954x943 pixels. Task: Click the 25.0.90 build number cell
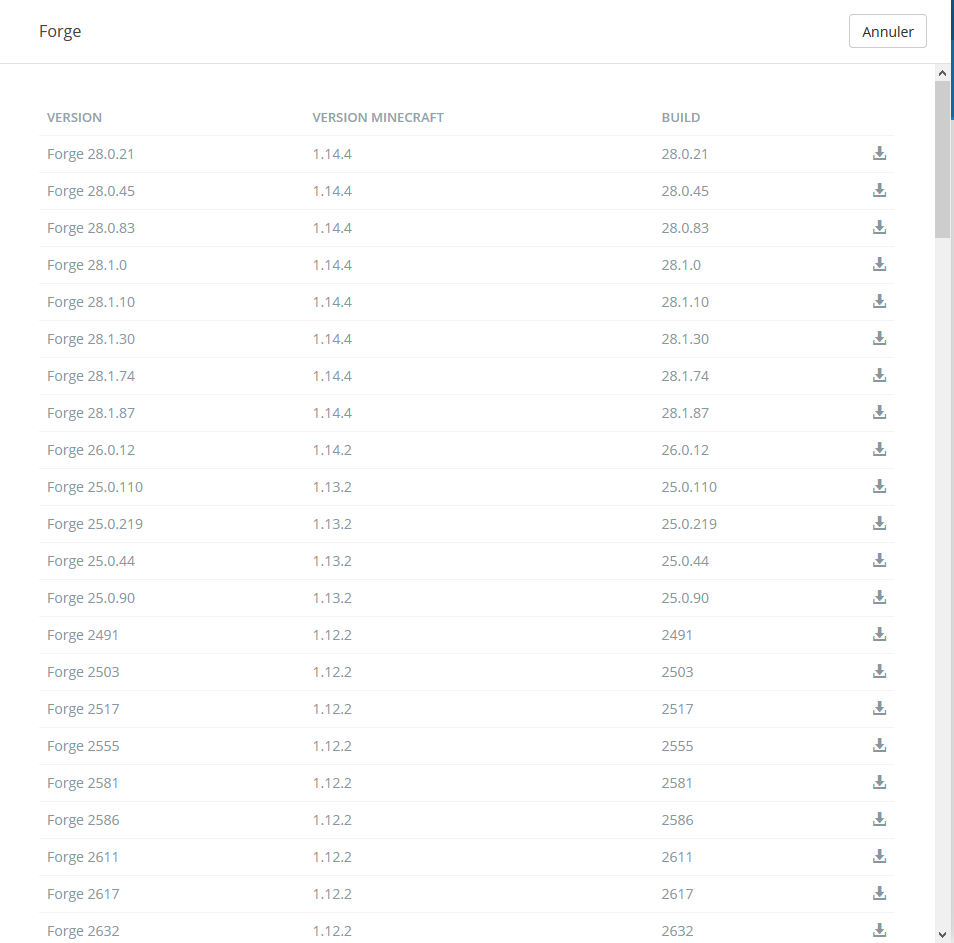click(x=685, y=598)
